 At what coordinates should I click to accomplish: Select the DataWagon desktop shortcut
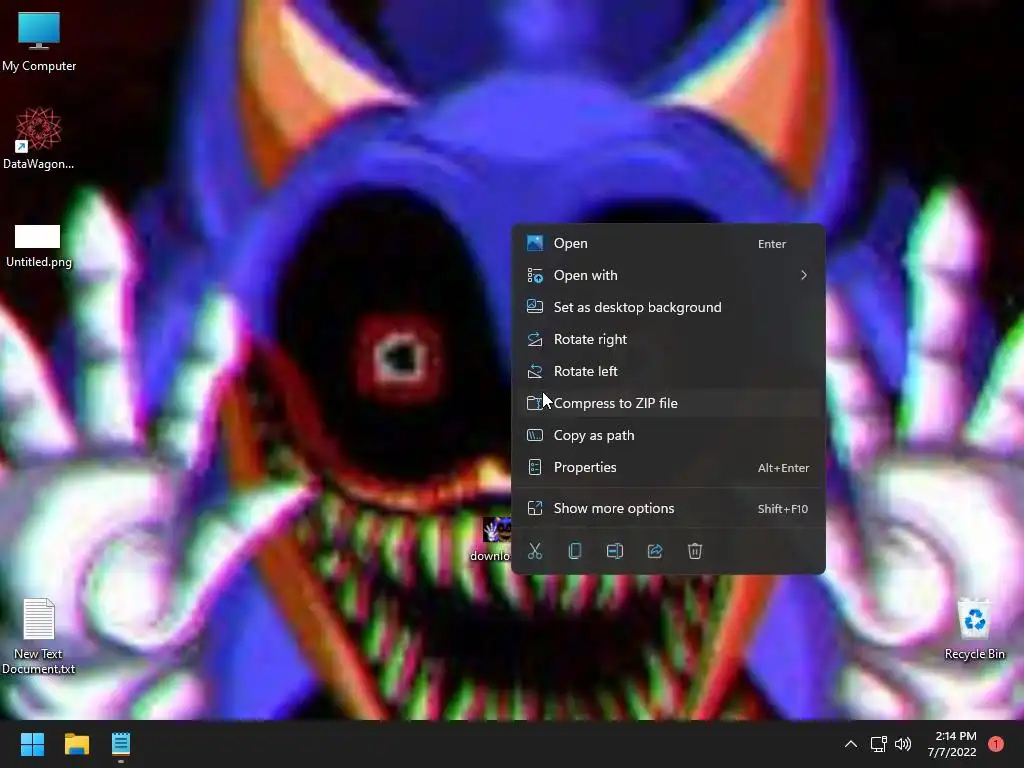[39, 138]
